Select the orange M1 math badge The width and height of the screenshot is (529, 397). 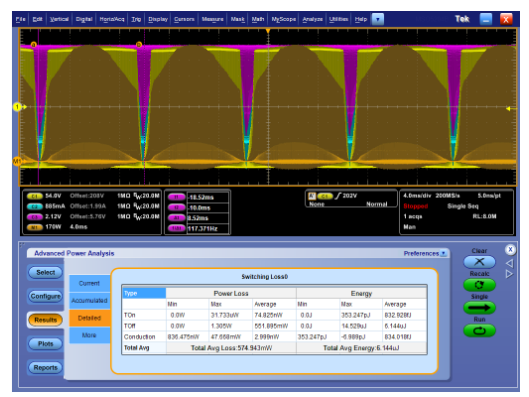35,227
